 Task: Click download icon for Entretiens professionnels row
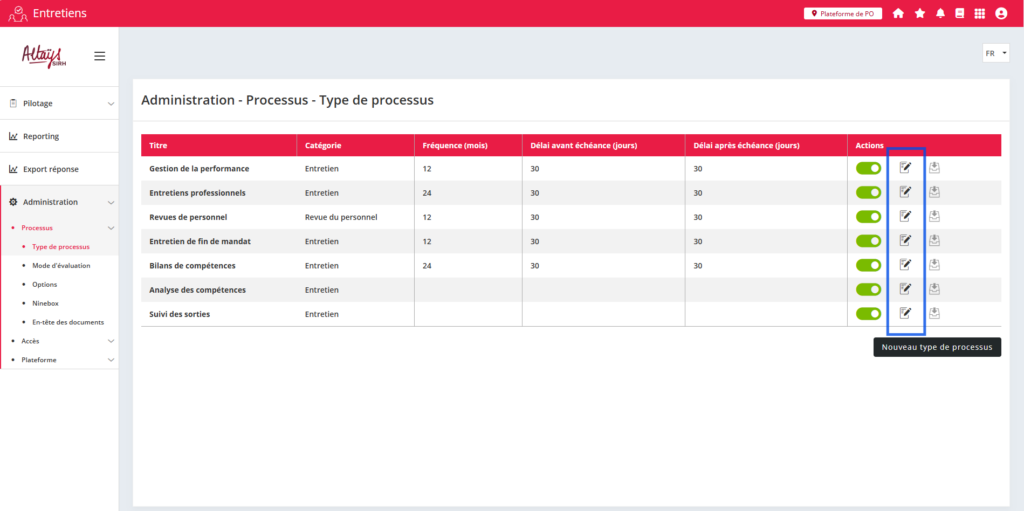coord(934,192)
